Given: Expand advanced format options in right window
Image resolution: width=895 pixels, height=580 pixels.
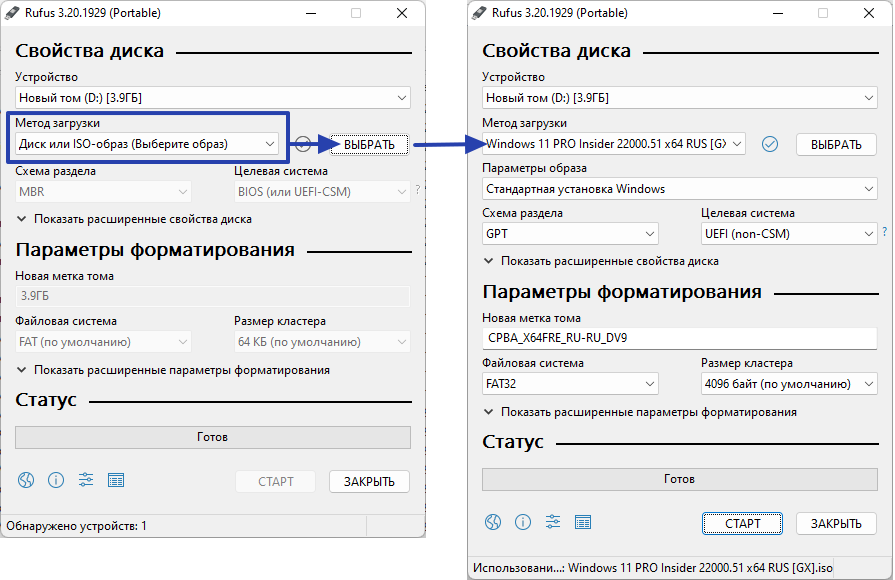Looking at the screenshot, I should (640, 412).
